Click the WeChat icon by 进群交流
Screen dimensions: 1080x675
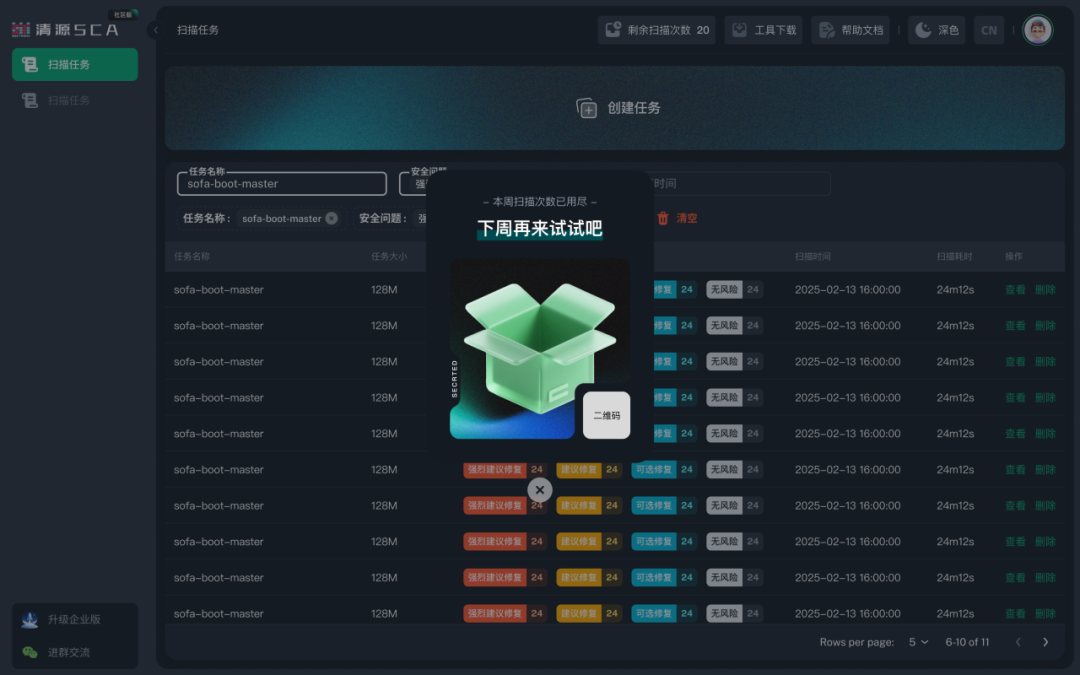(30, 652)
